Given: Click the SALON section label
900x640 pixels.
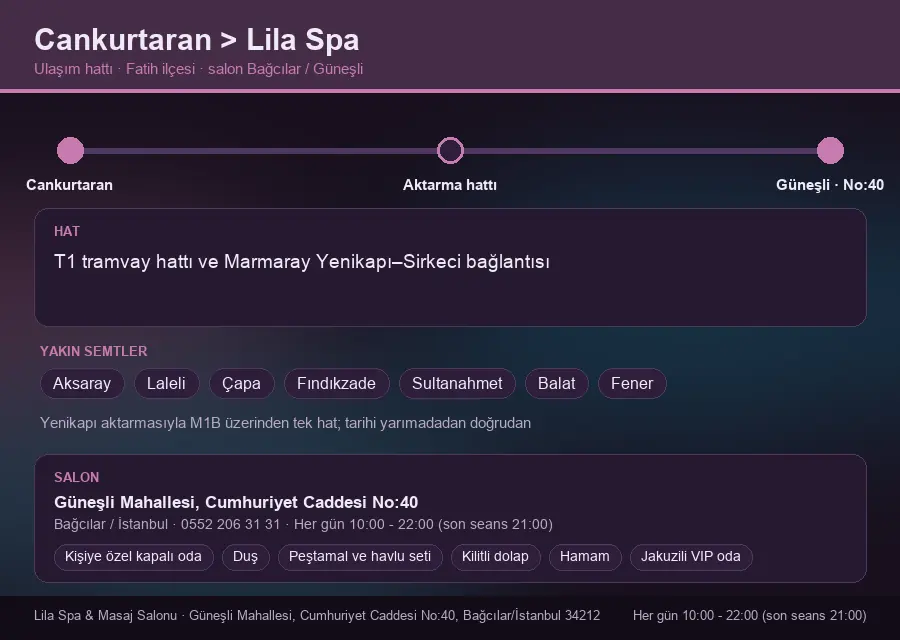Looking at the screenshot, I should [76, 478].
